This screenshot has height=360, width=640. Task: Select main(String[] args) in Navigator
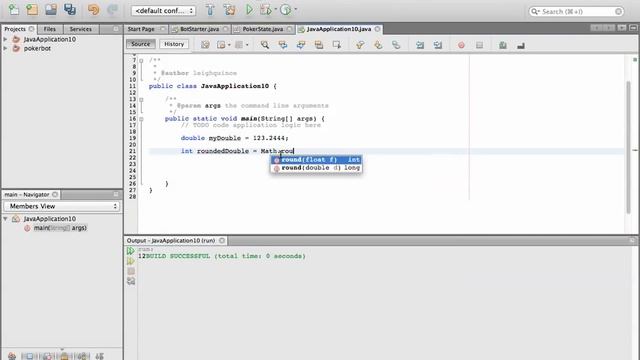(60, 228)
